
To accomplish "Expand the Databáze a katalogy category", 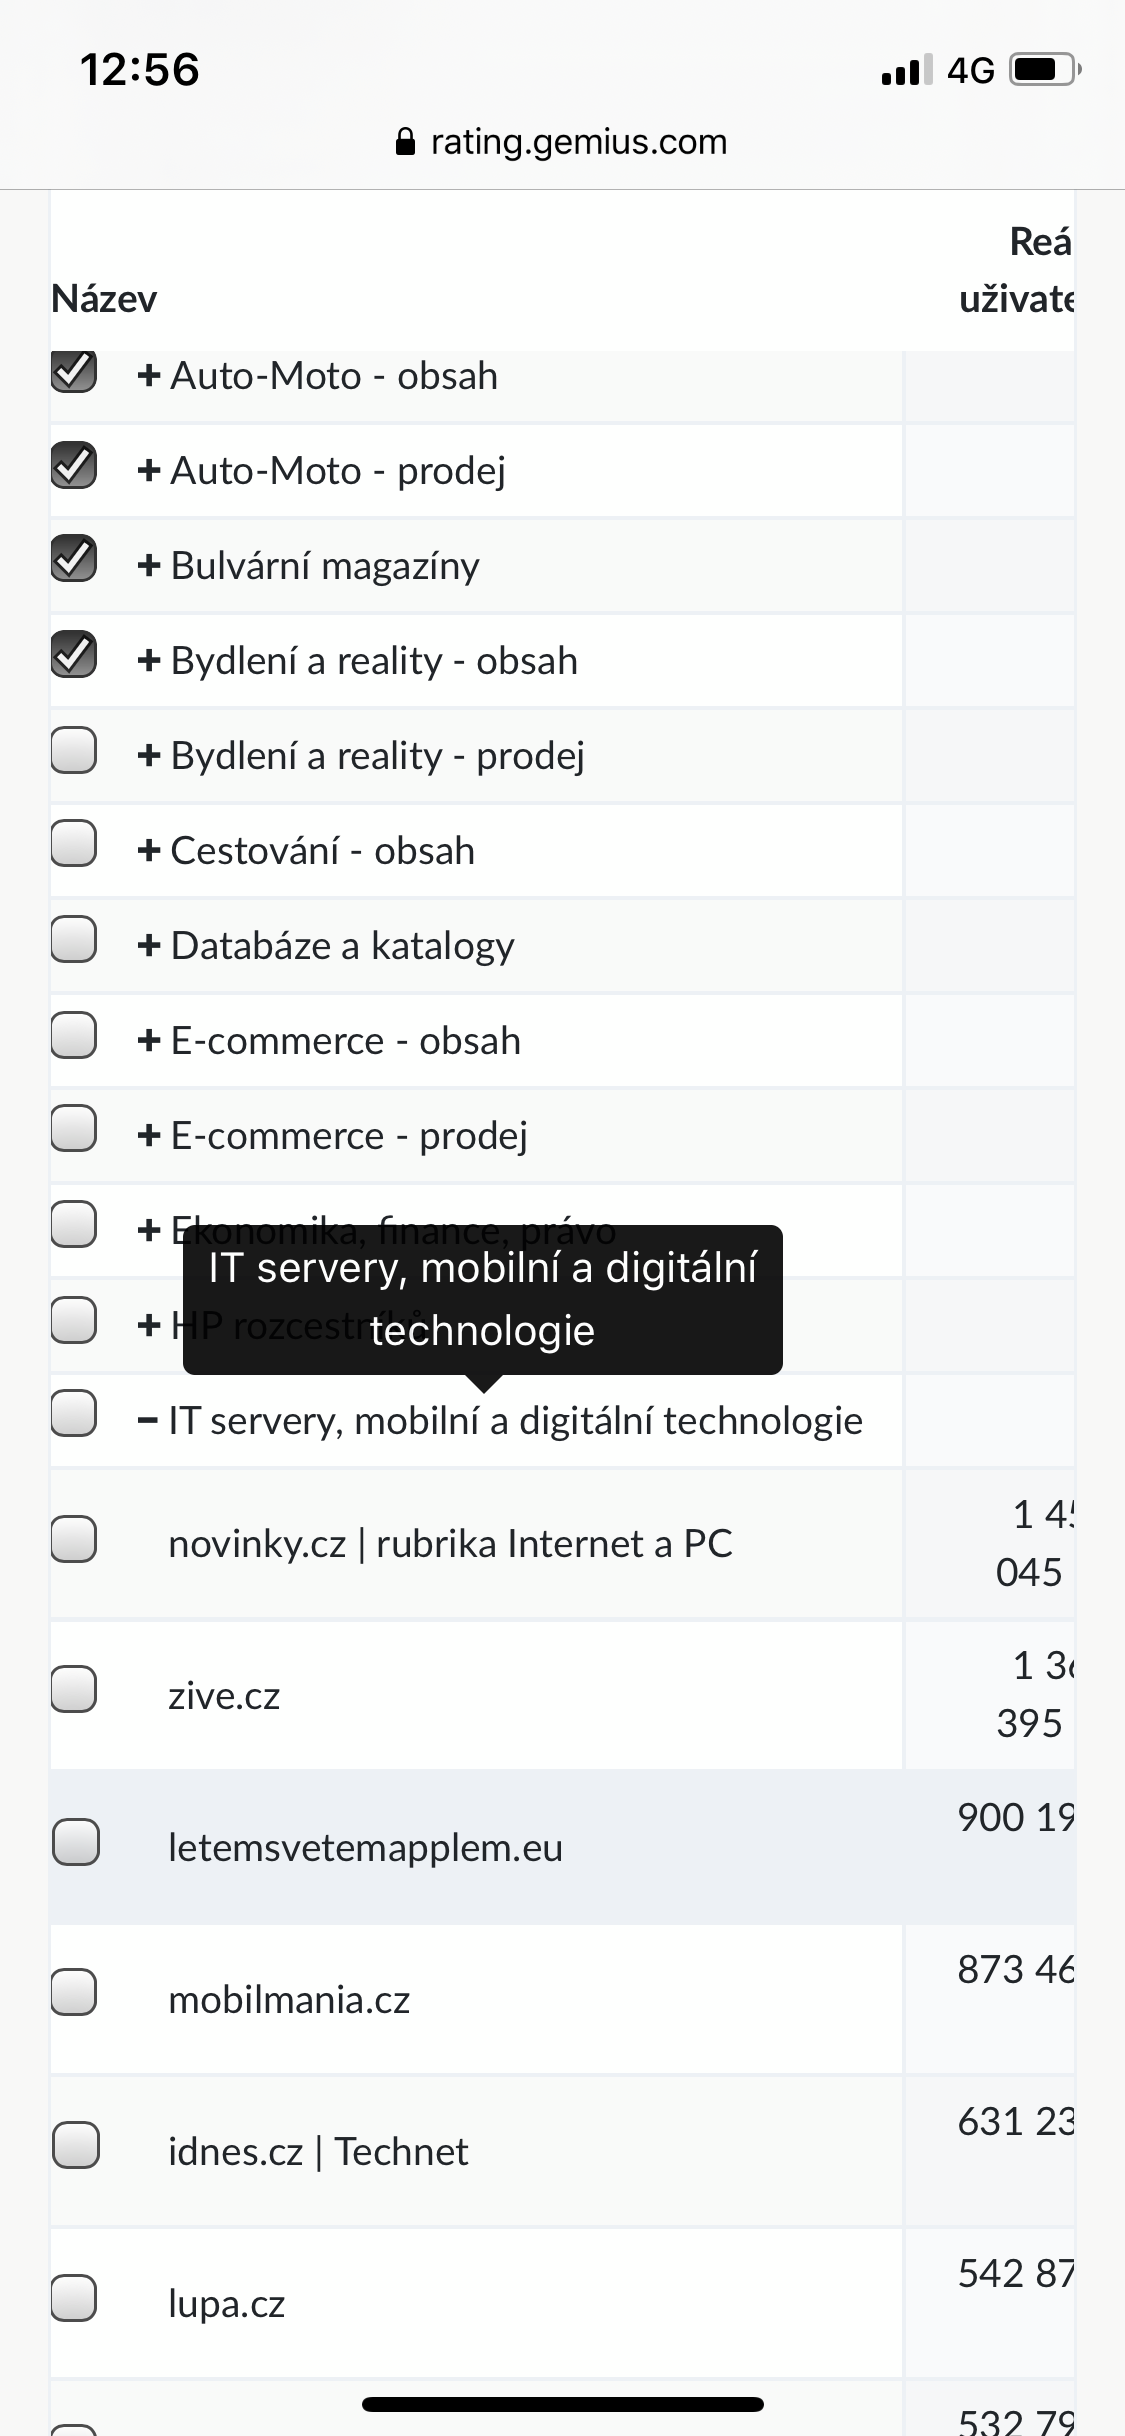I will (149, 946).
